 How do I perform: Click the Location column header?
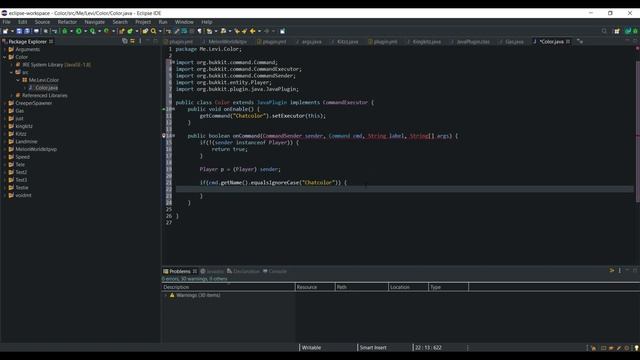click(x=408, y=287)
